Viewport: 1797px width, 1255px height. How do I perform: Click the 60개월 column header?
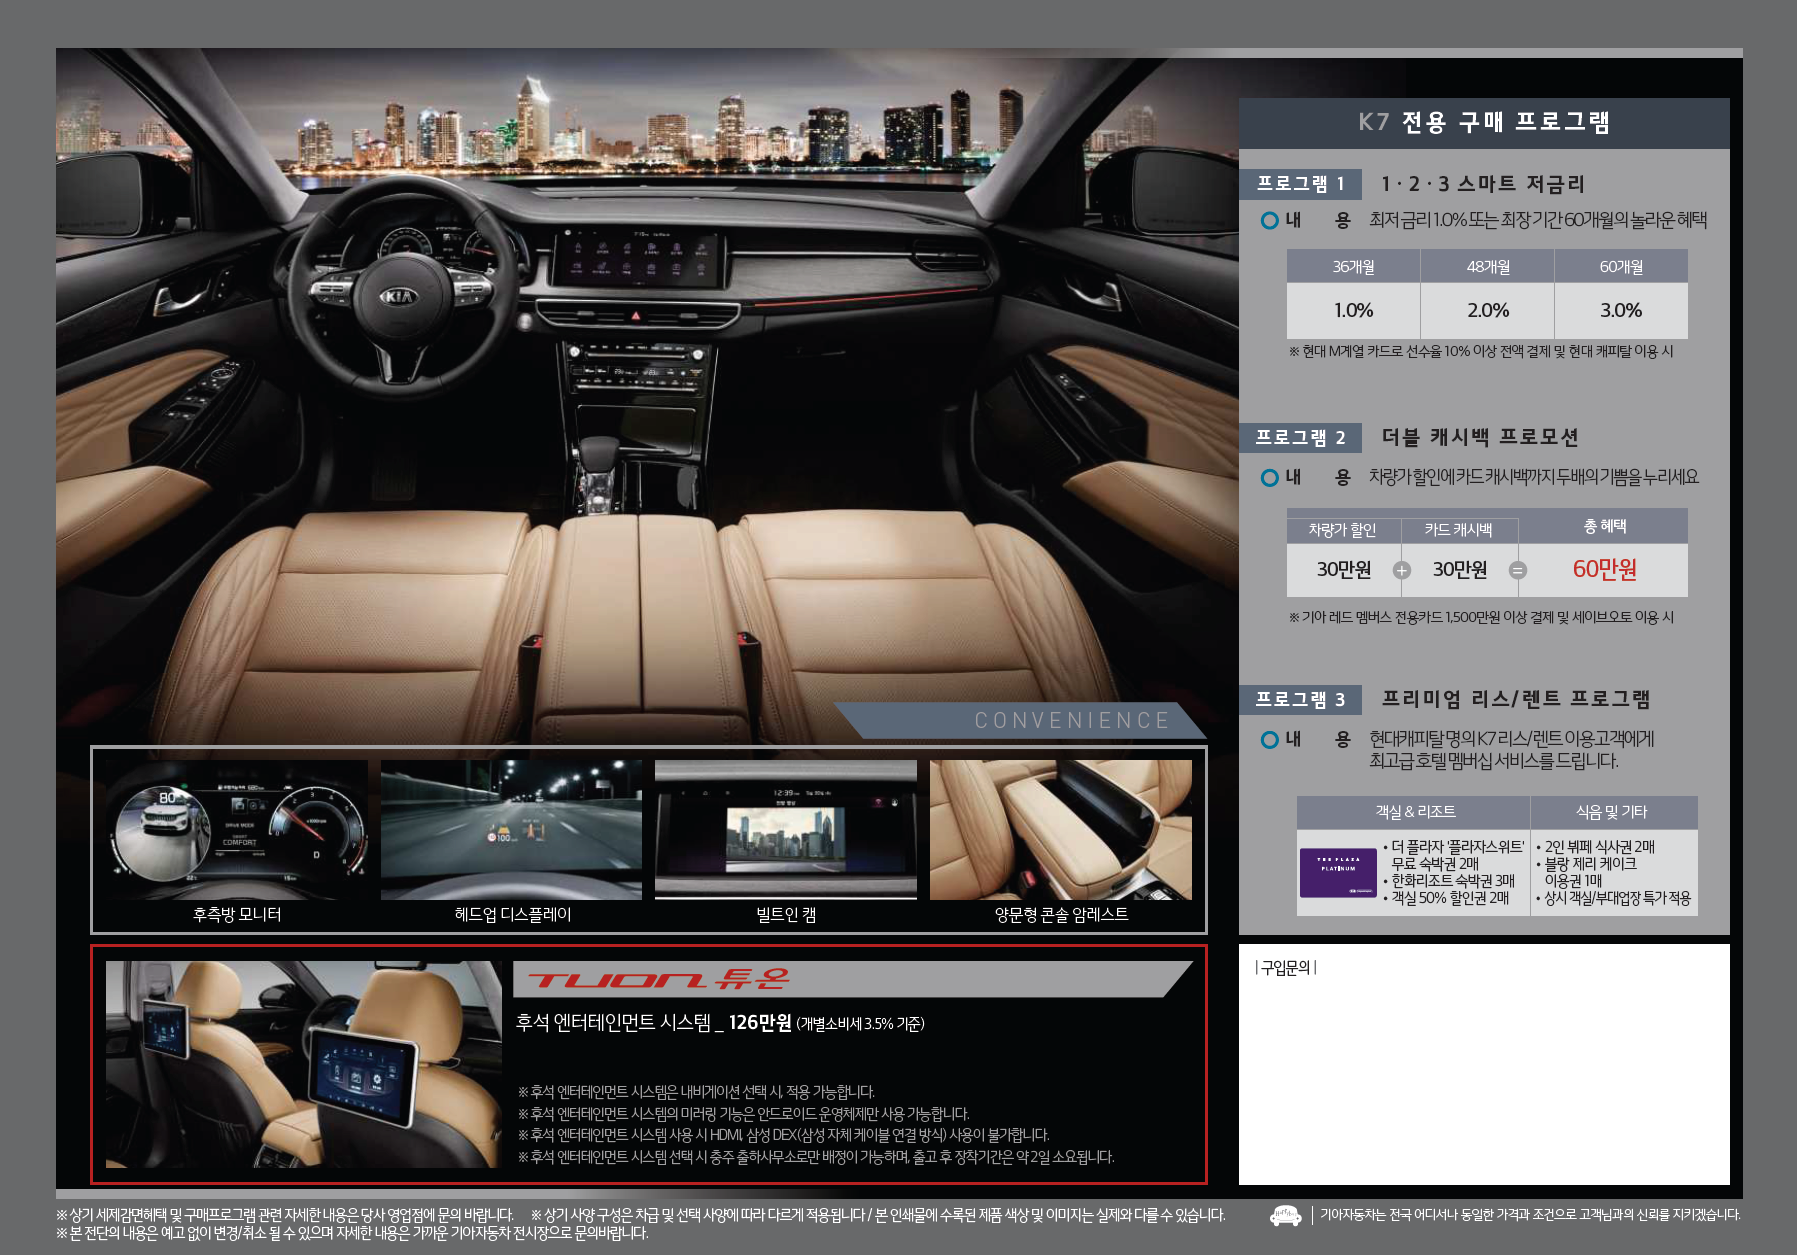coord(1621,266)
